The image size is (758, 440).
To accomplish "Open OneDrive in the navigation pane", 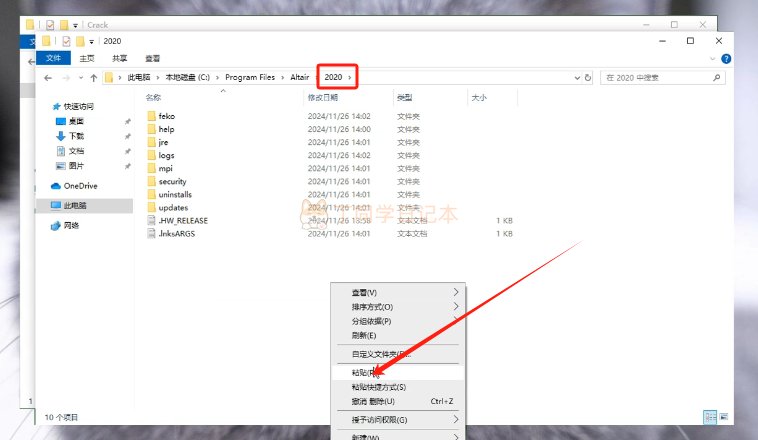I will [80, 186].
